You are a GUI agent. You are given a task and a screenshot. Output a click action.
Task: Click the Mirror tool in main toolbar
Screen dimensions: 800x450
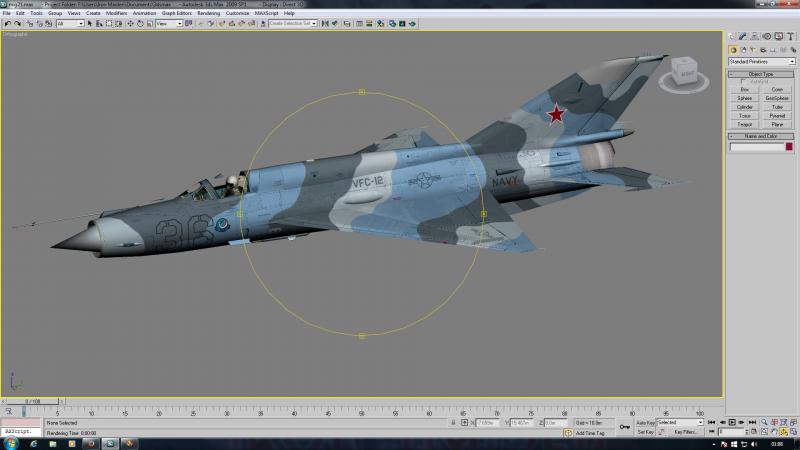point(325,24)
